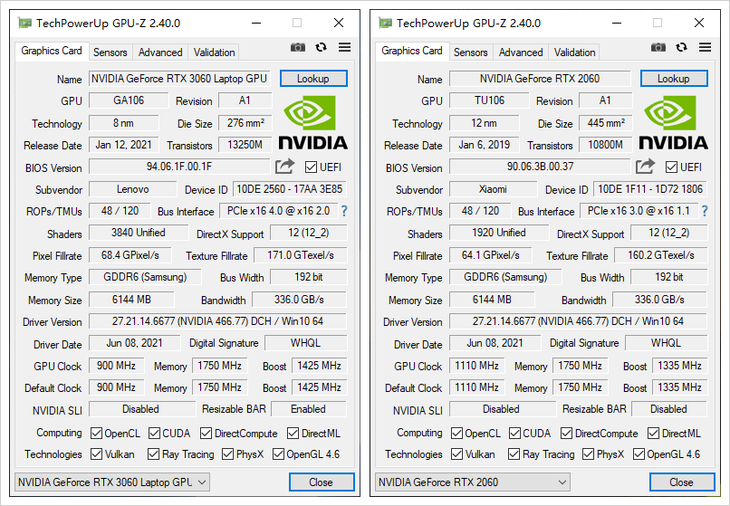Toggle the OpenGL 4.6 checkbox in the RTX 2060 window

coord(638,454)
